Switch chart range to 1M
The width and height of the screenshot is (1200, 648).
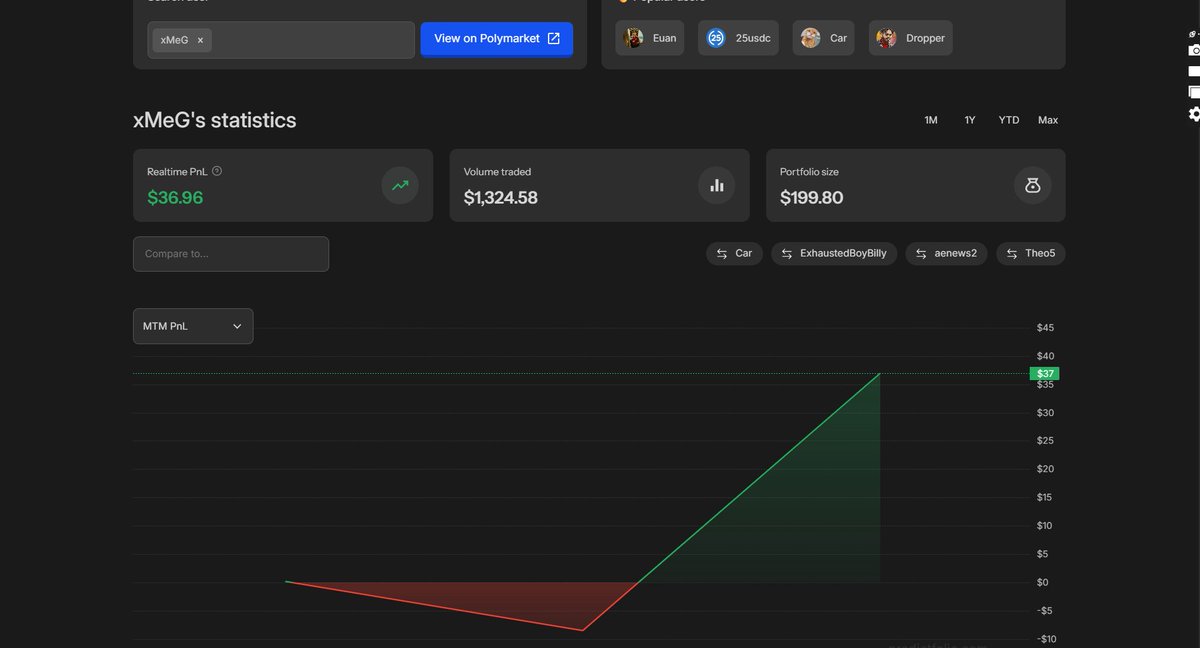[931, 120]
